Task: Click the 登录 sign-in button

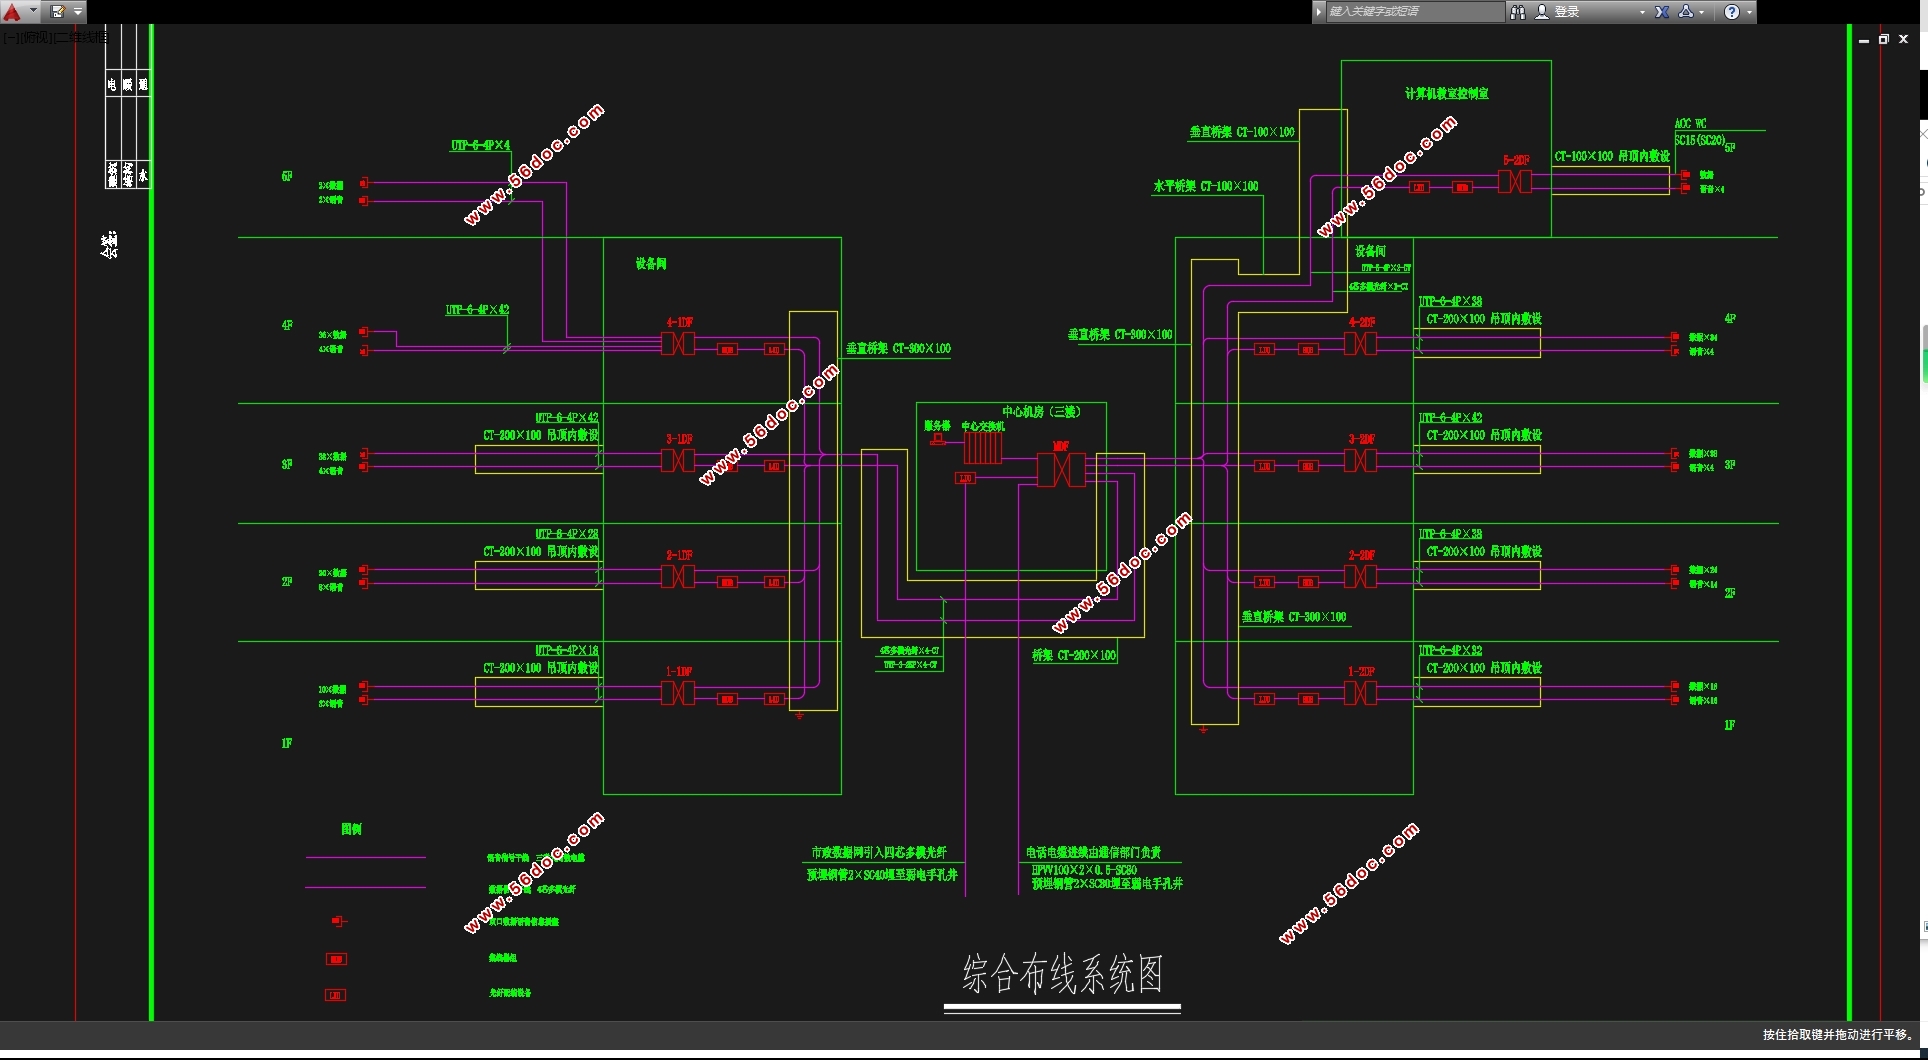Action: click(1567, 12)
